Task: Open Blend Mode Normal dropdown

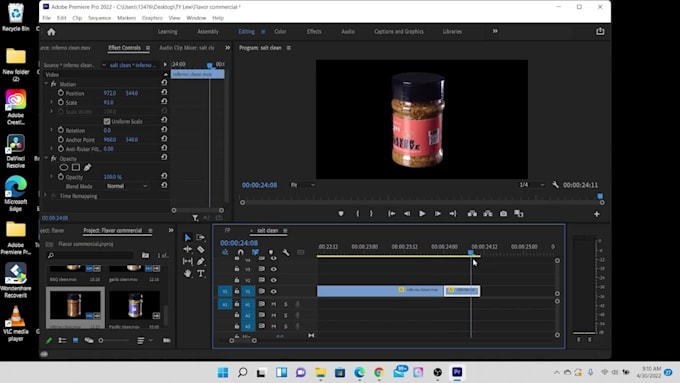Action: tap(127, 186)
